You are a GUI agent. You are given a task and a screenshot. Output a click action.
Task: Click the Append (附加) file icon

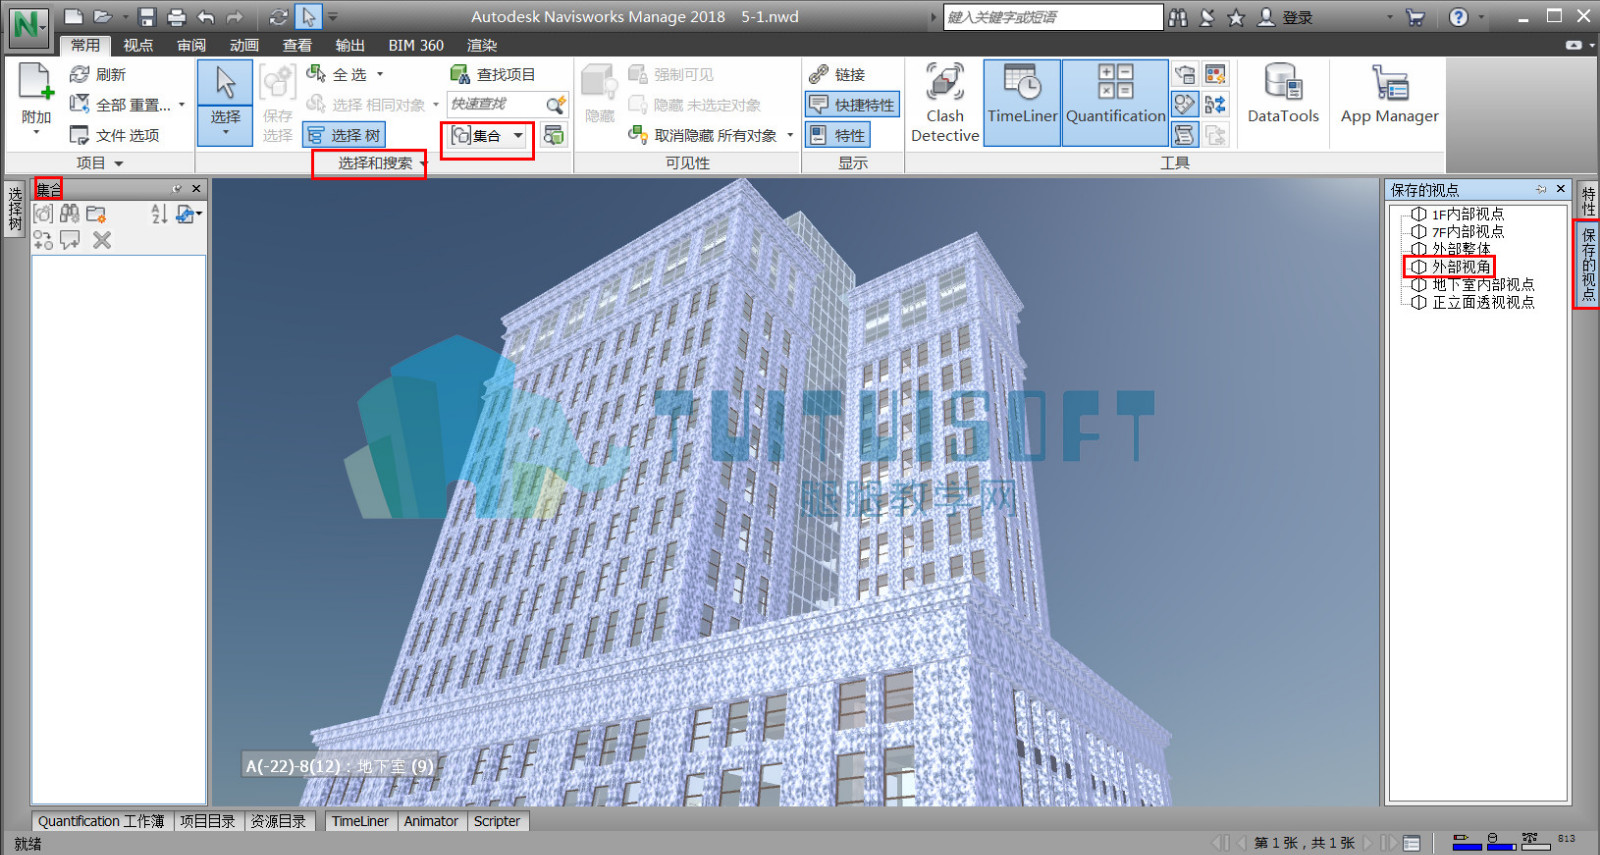click(36, 82)
